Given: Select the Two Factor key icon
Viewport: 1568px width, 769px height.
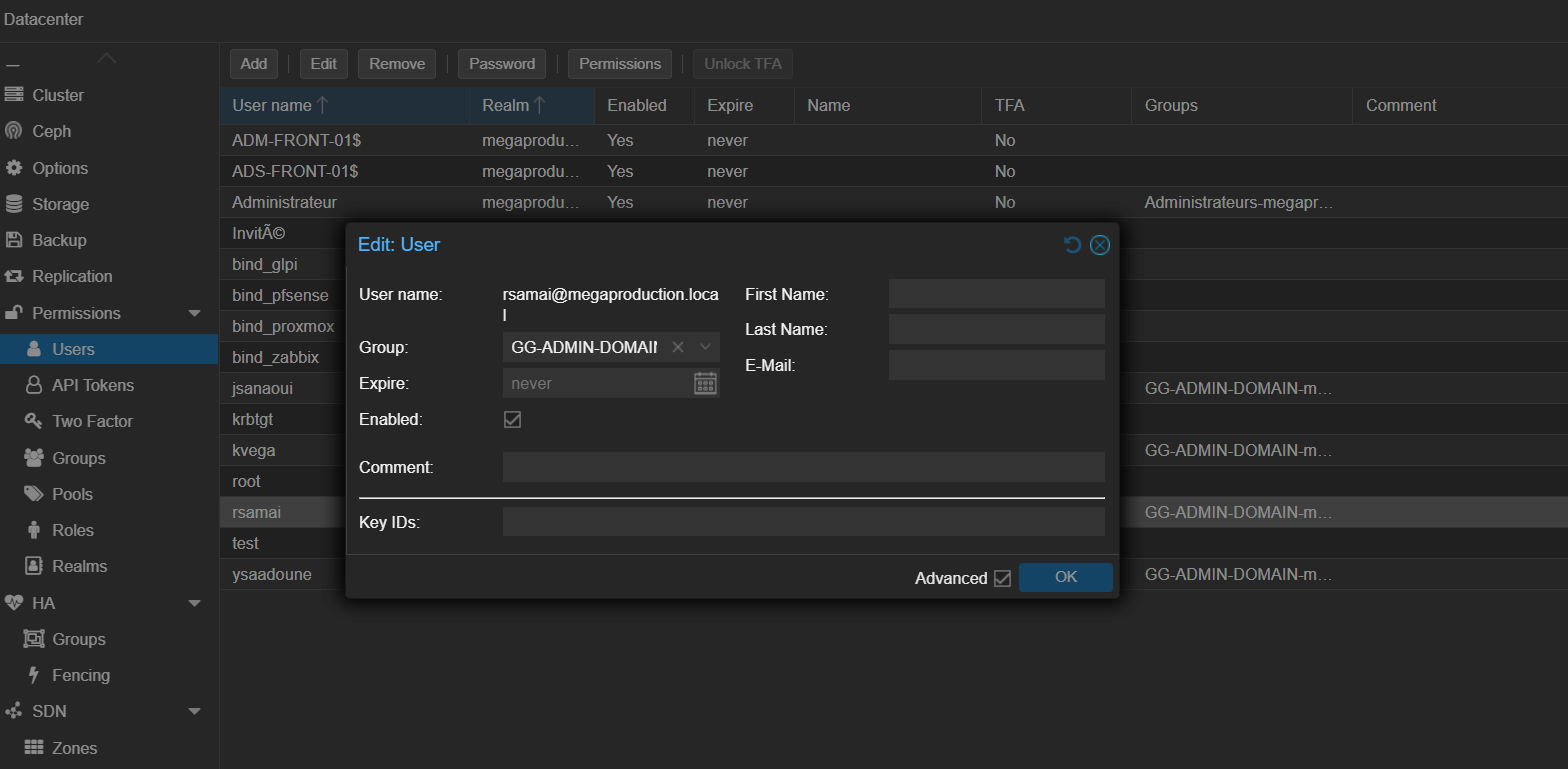Looking at the screenshot, I should (x=34, y=422).
